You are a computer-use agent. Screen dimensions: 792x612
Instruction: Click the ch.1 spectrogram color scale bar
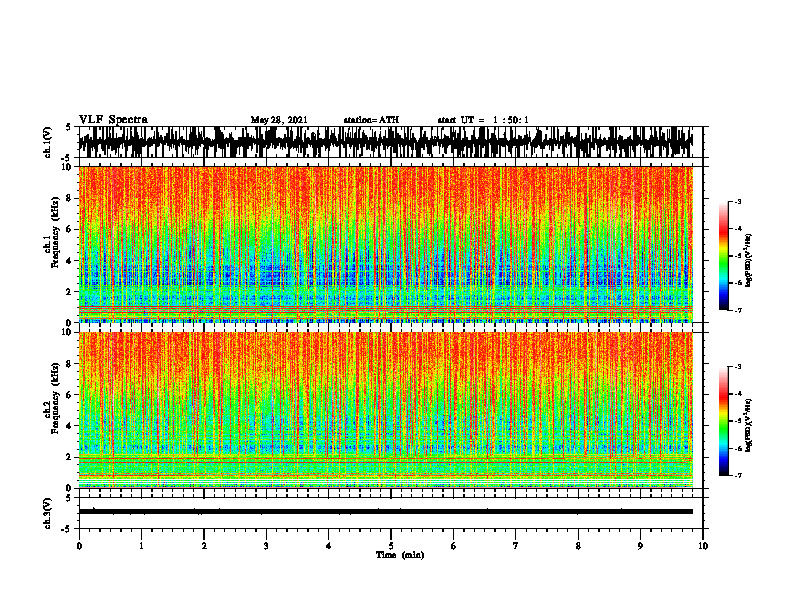pyautogui.click(x=724, y=256)
